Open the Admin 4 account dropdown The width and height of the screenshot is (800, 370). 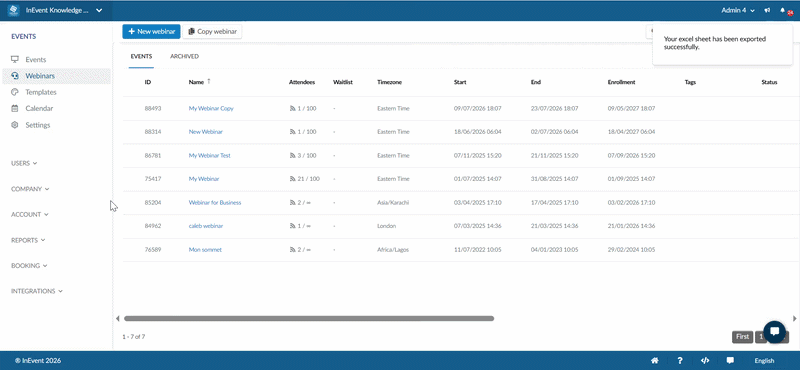(738, 10)
